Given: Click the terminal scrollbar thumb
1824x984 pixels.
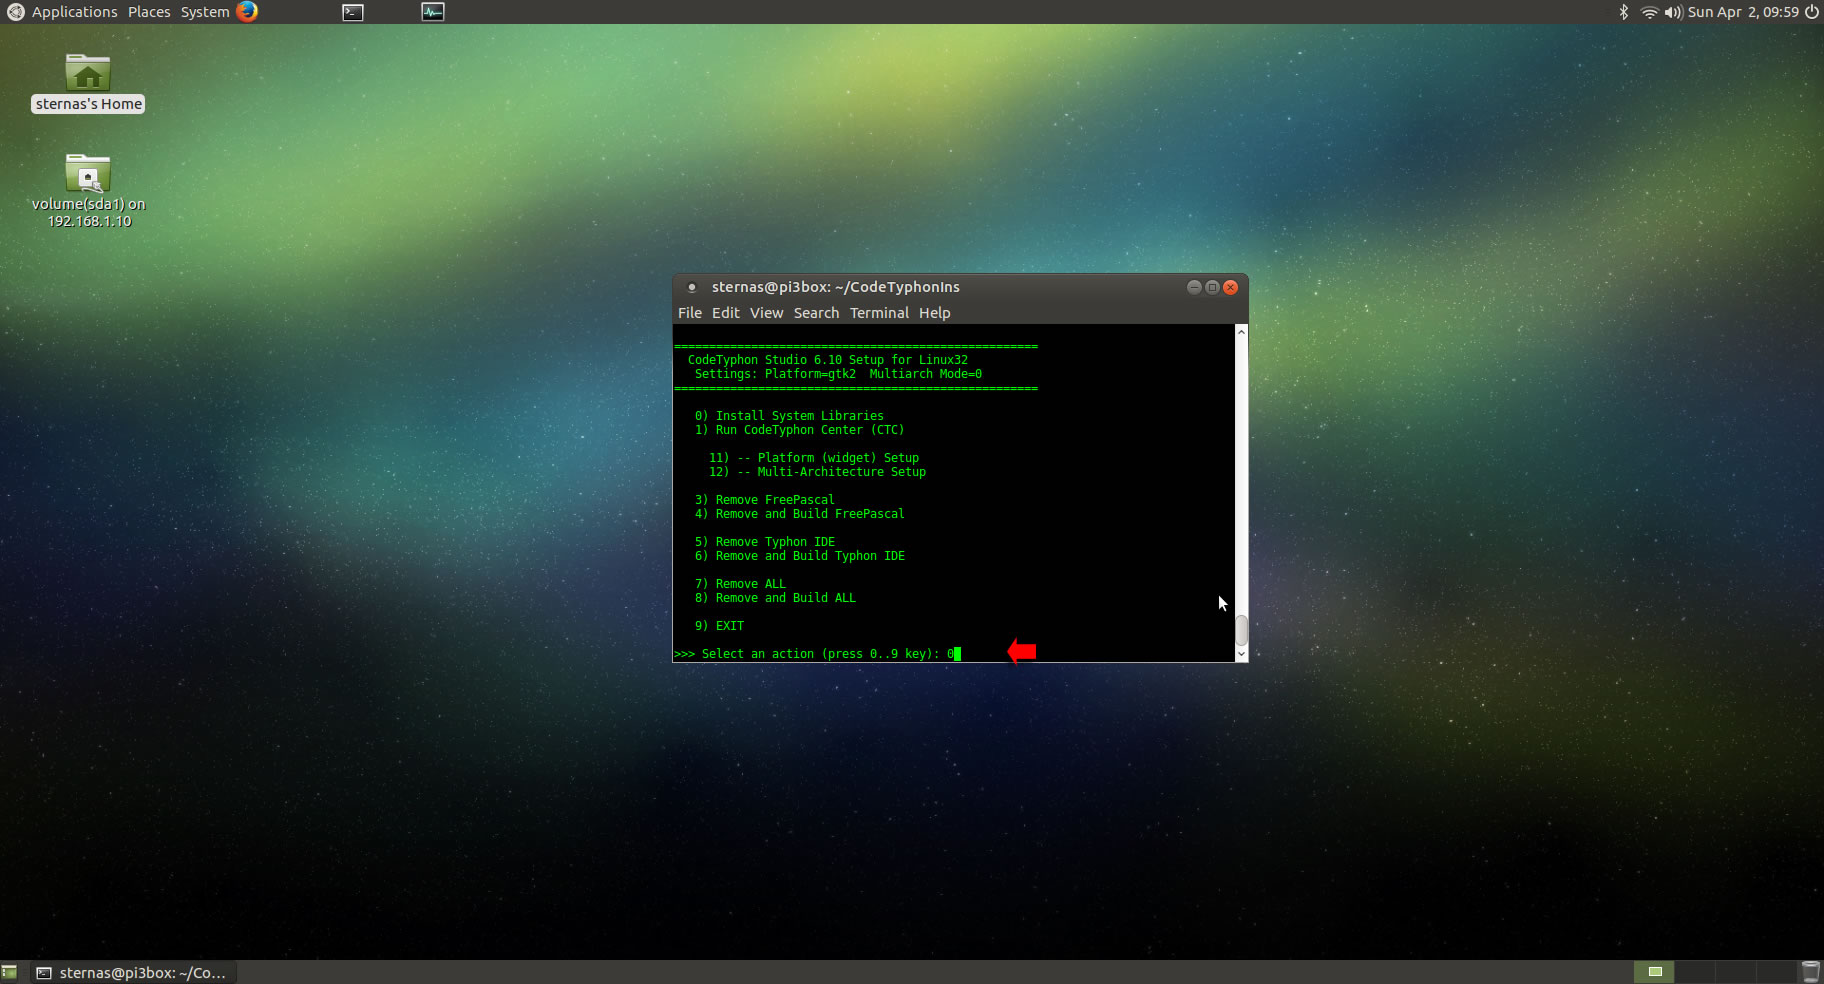Looking at the screenshot, I should (1241, 630).
